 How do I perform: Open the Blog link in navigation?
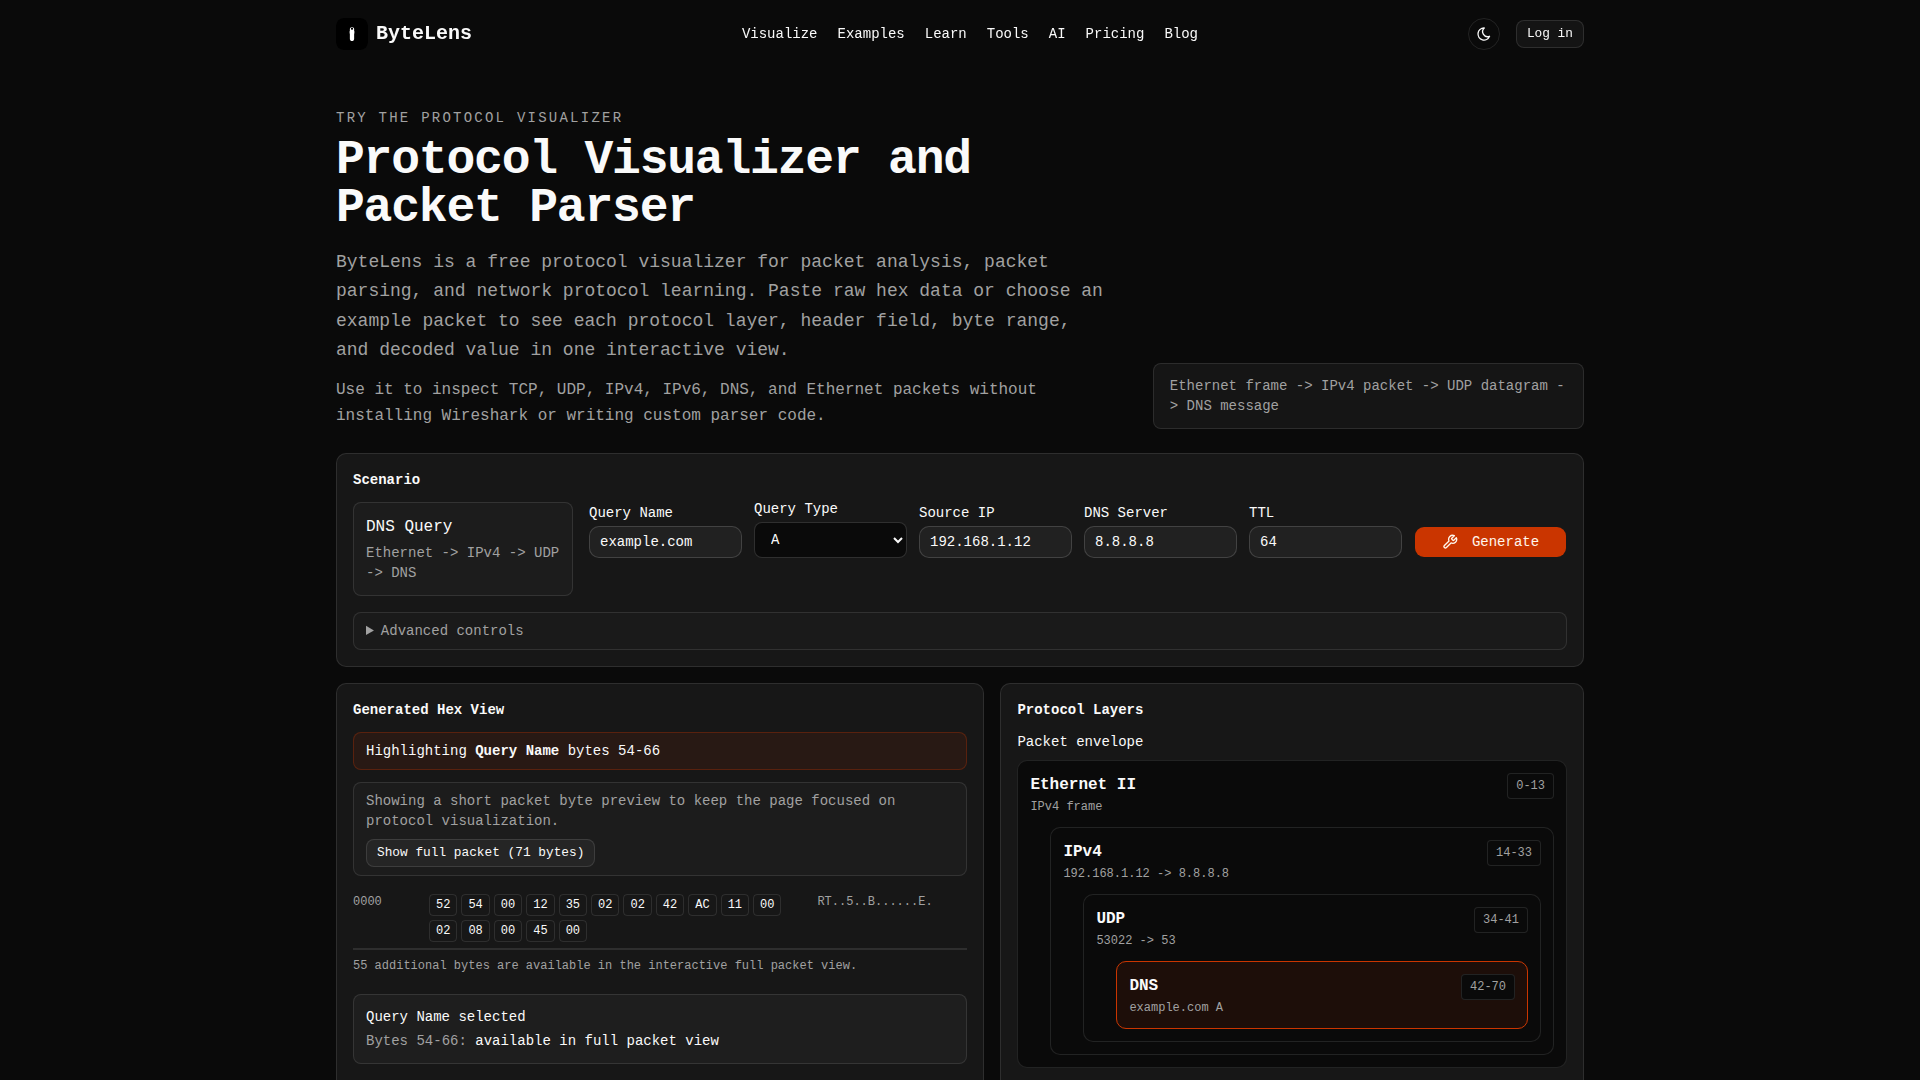click(x=1180, y=34)
